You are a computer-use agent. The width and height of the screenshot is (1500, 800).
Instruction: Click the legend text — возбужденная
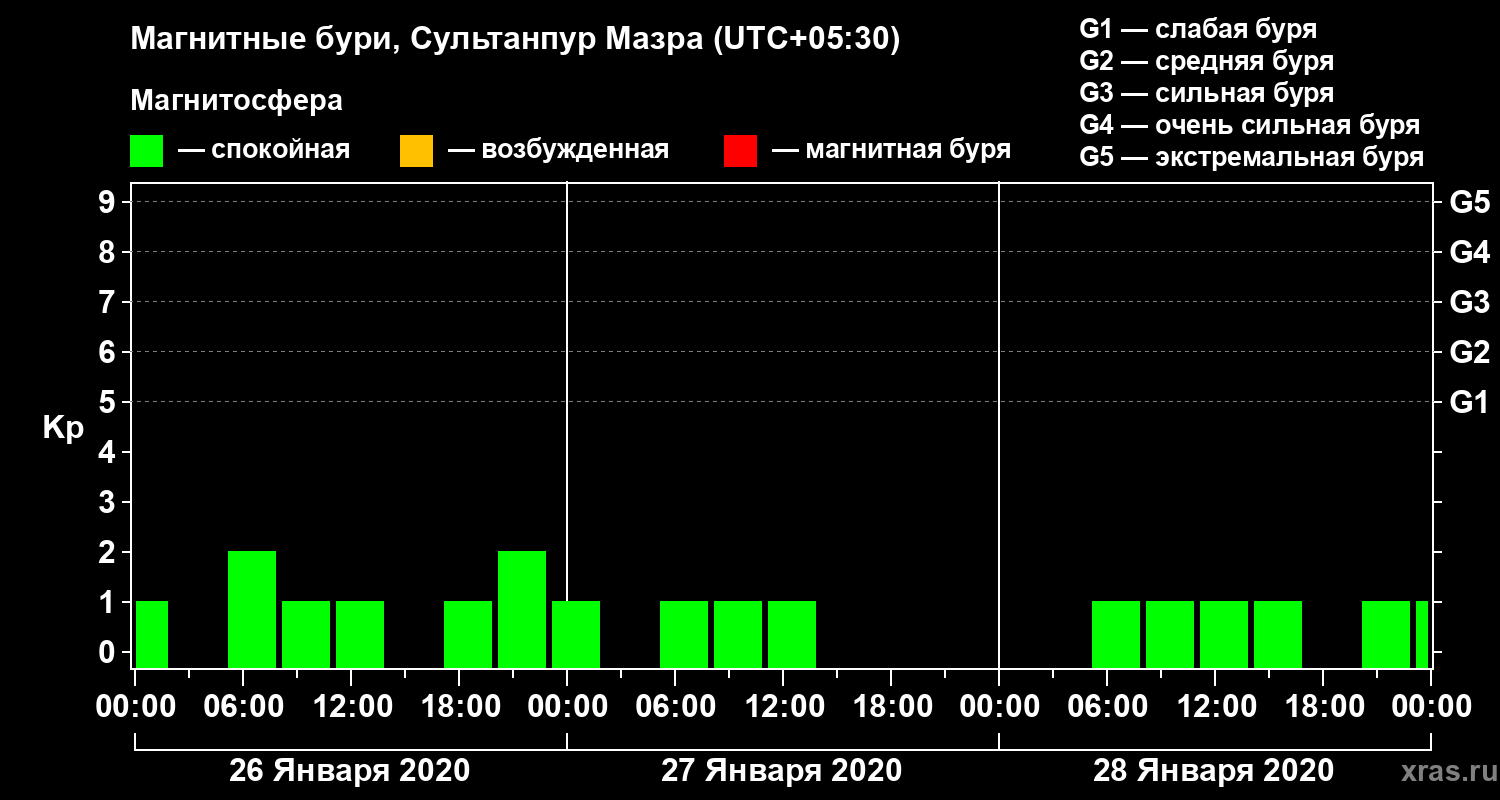tap(558, 151)
